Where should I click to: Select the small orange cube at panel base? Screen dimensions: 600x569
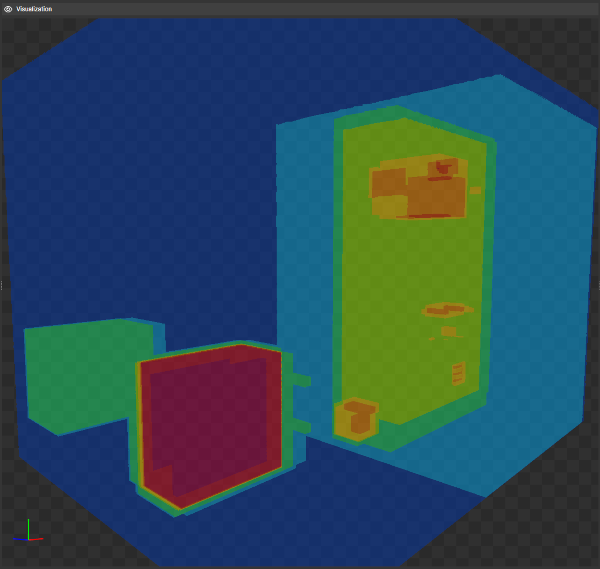pos(357,420)
